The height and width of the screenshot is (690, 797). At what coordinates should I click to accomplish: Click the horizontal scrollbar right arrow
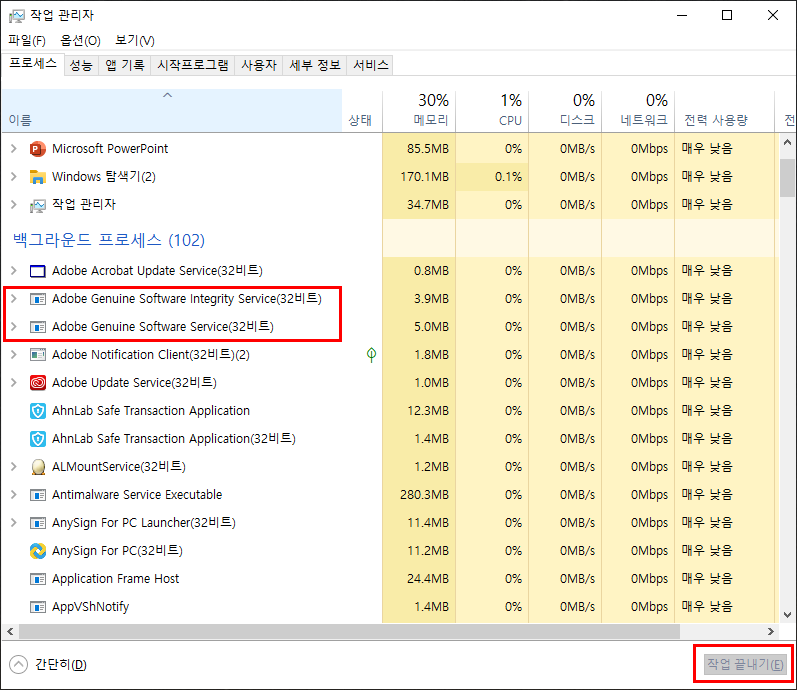click(x=771, y=632)
